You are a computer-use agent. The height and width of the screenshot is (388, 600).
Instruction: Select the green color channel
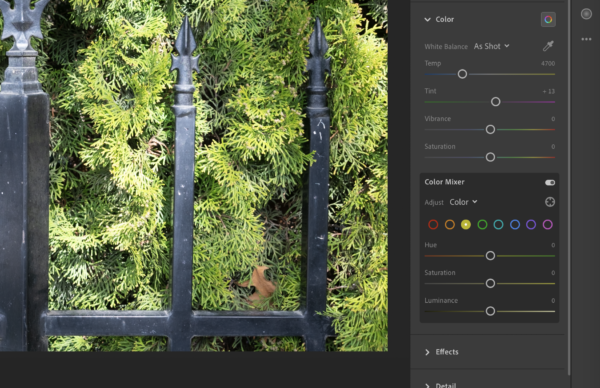(482, 225)
